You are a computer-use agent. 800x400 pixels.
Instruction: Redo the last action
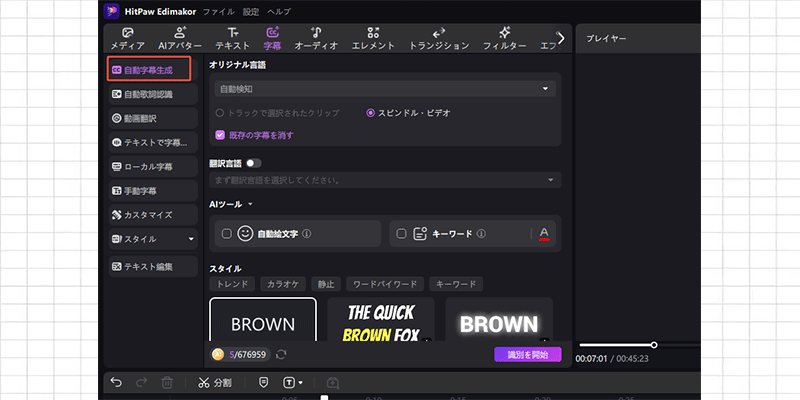click(142, 383)
